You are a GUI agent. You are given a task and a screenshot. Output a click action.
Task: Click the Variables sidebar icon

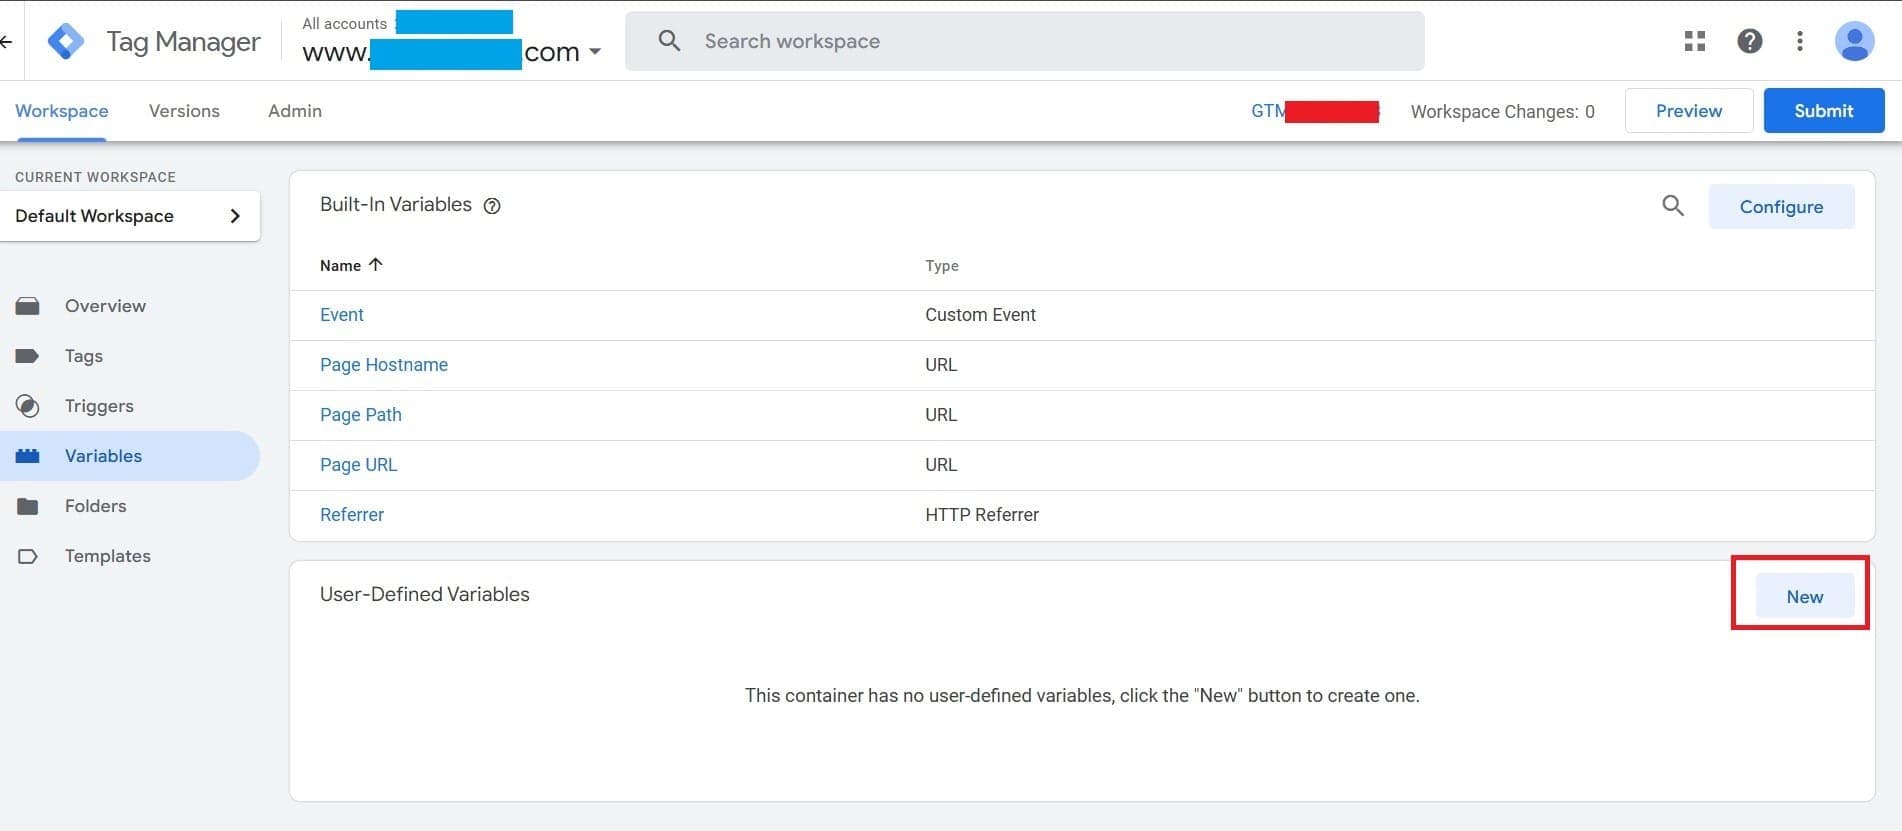pyautogui.click(x=28, y=456)
